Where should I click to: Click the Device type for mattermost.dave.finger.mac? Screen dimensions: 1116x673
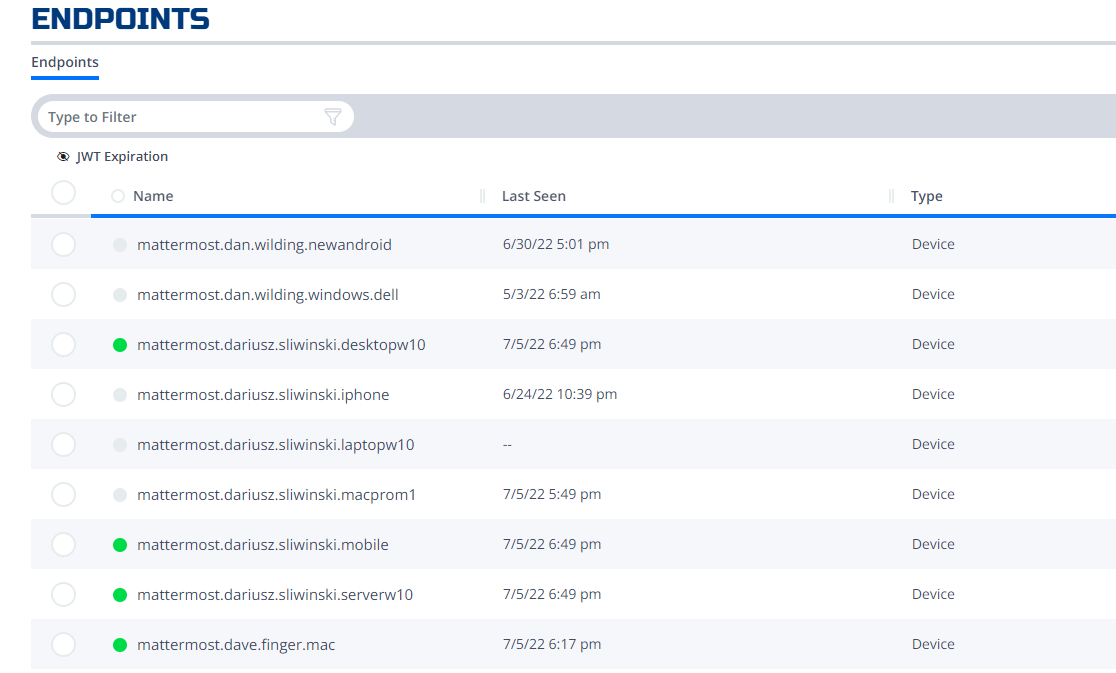(933, 644)
